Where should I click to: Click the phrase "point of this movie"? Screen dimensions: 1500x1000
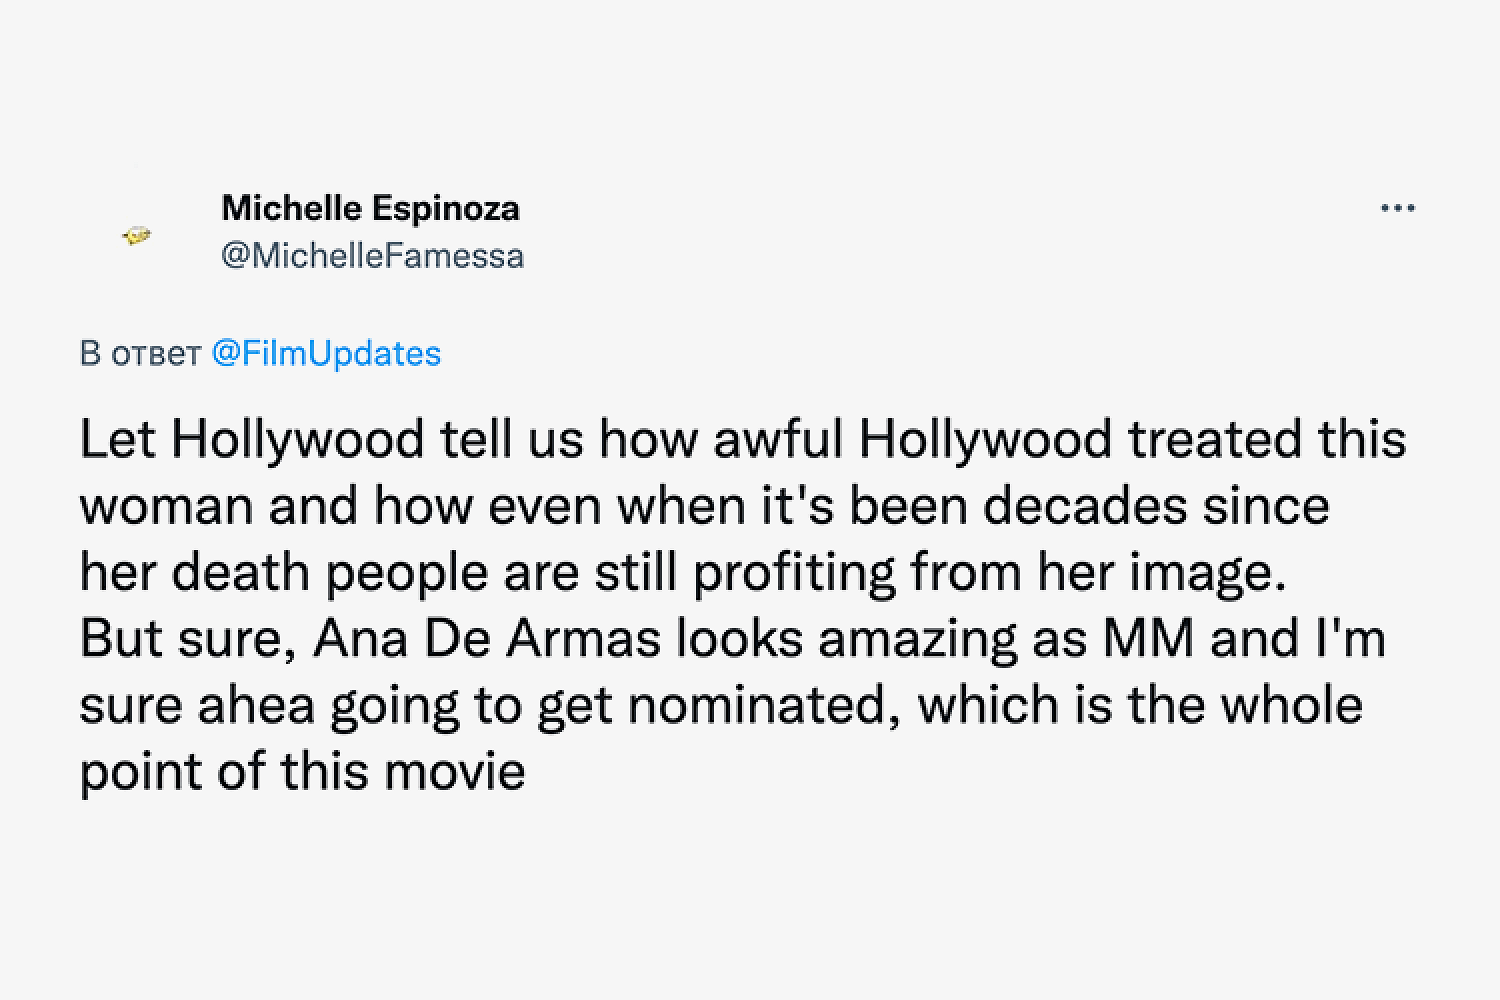coord(303,772)
